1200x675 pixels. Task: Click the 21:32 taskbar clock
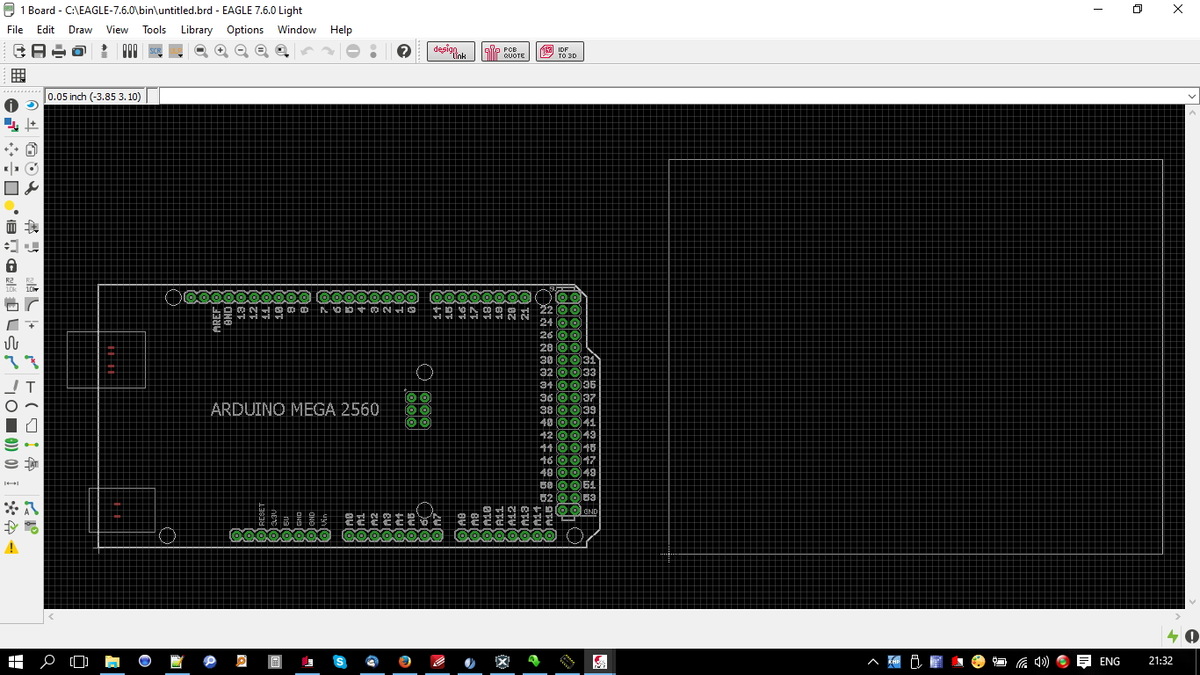1161,661
